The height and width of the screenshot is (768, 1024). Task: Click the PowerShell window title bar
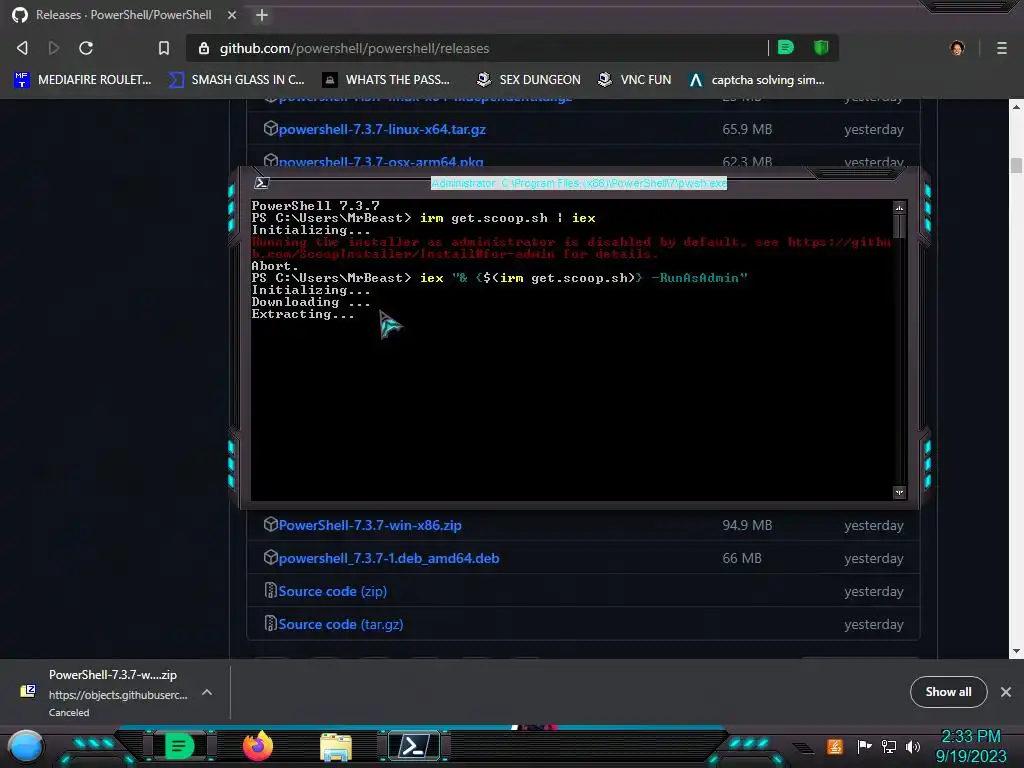click(579, 184)
